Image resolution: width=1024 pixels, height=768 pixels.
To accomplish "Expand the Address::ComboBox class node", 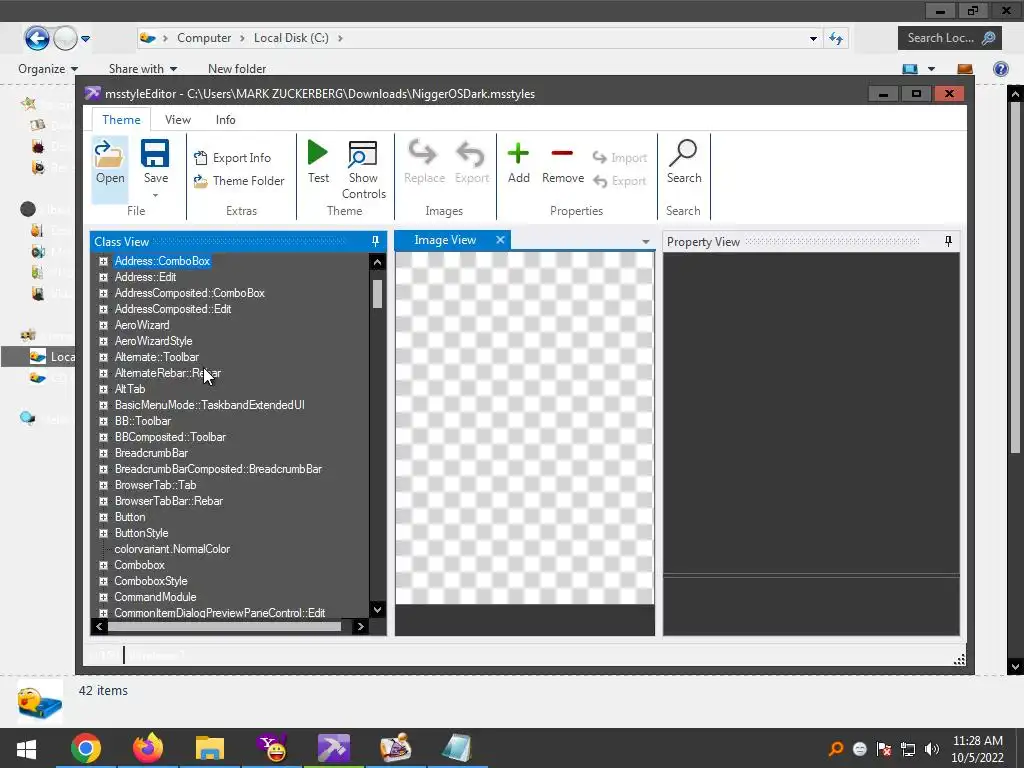I will click(103, 261).
